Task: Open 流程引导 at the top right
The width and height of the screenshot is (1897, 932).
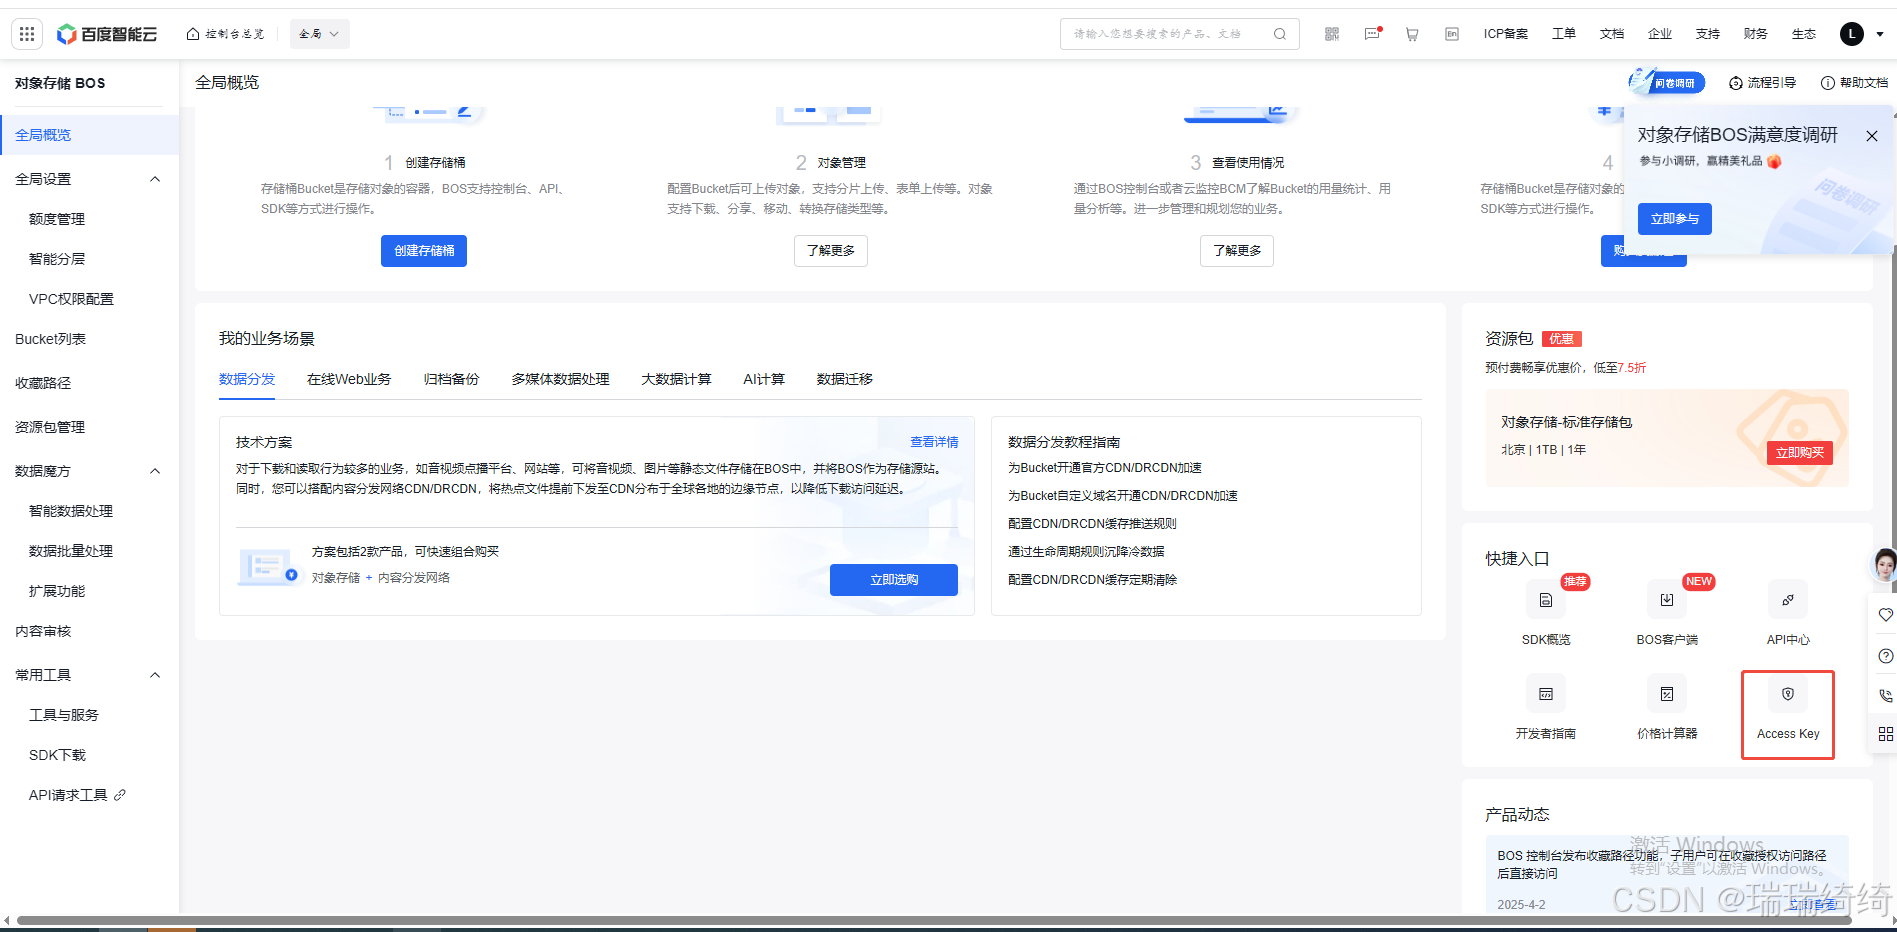Action: point(1763,83)
